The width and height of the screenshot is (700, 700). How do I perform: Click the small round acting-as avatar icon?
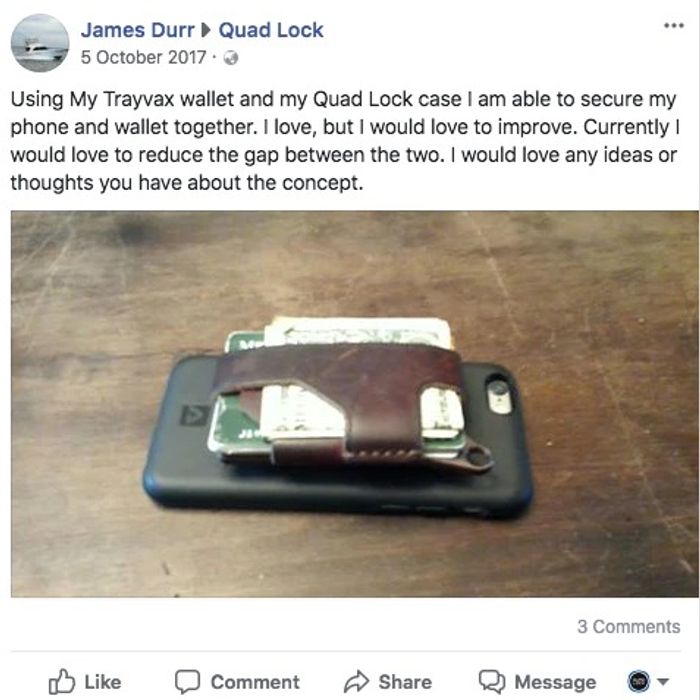tap(638, 681)
